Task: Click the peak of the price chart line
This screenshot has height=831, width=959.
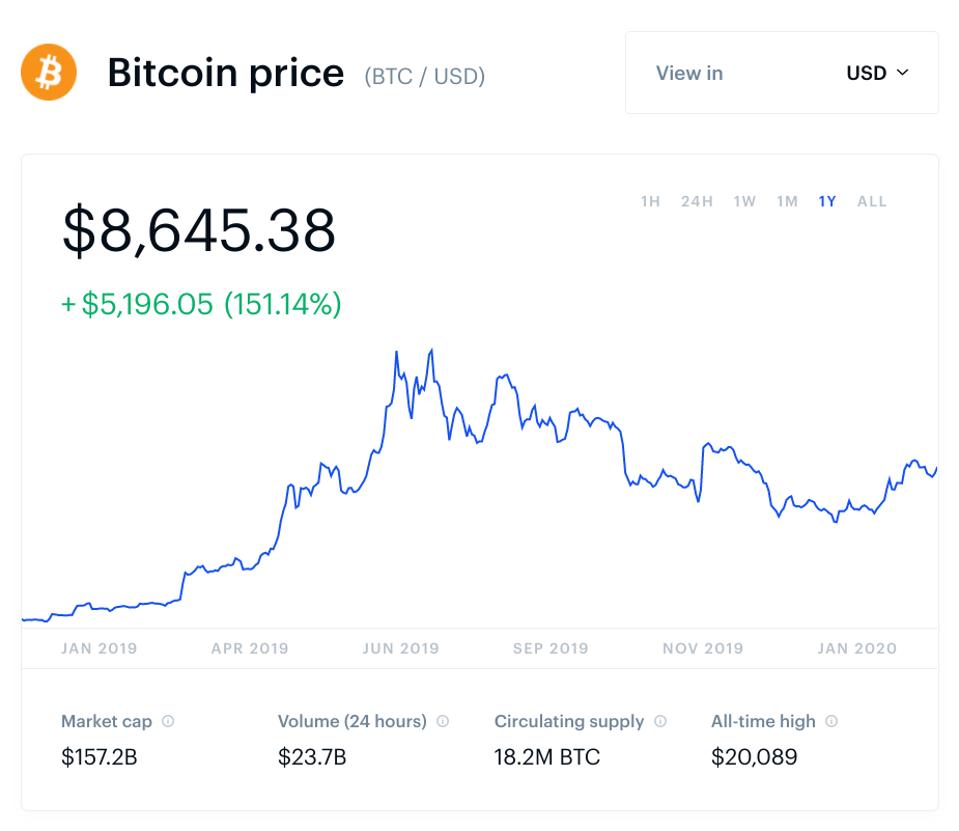Action: [x=432, y=350]
